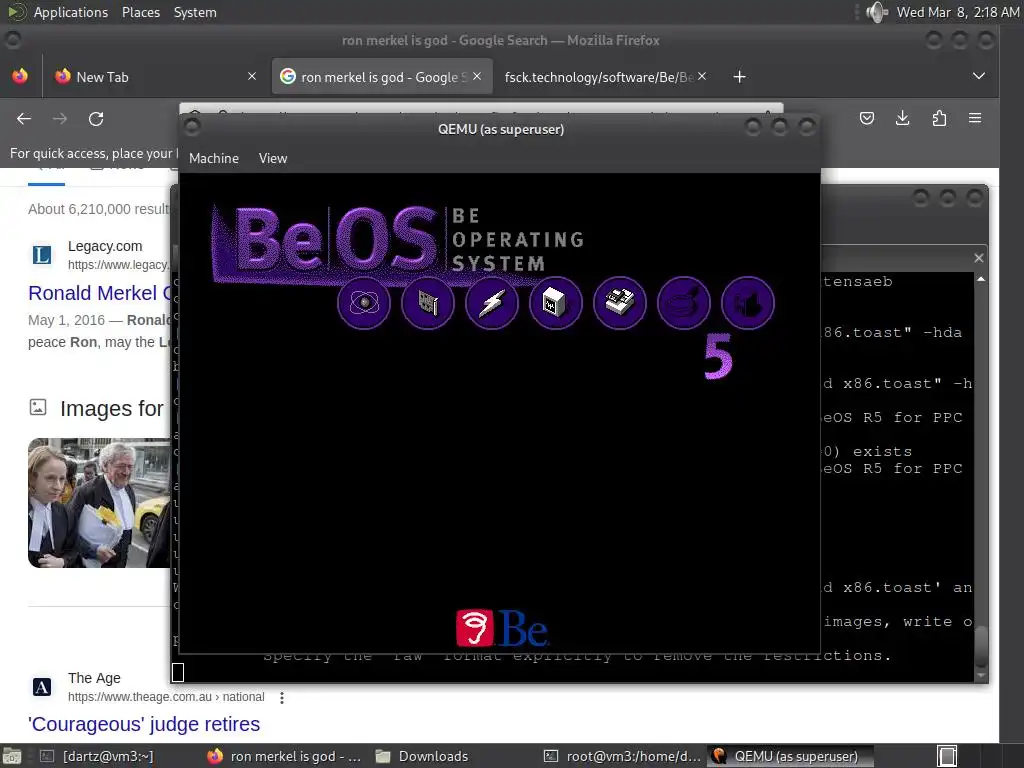Click the Images for section icon

38,408
